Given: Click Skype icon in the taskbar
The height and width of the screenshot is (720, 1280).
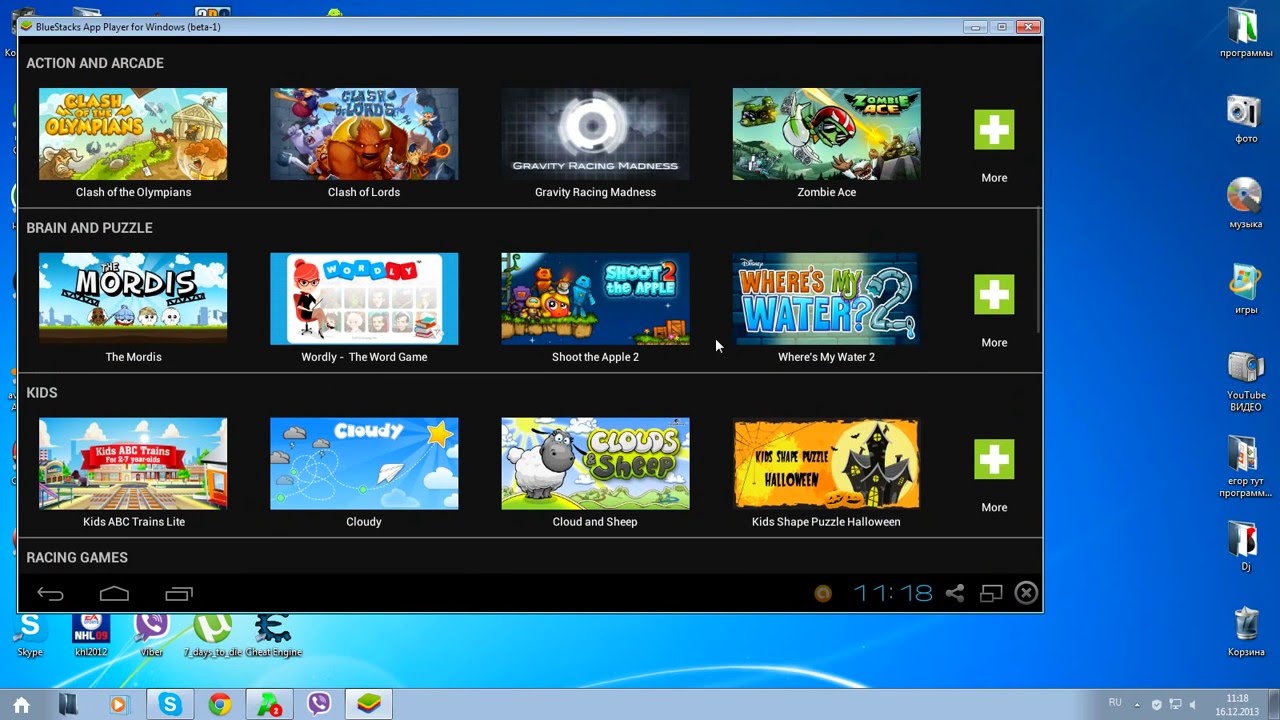Looking at the screenshot, I should 169,705.
